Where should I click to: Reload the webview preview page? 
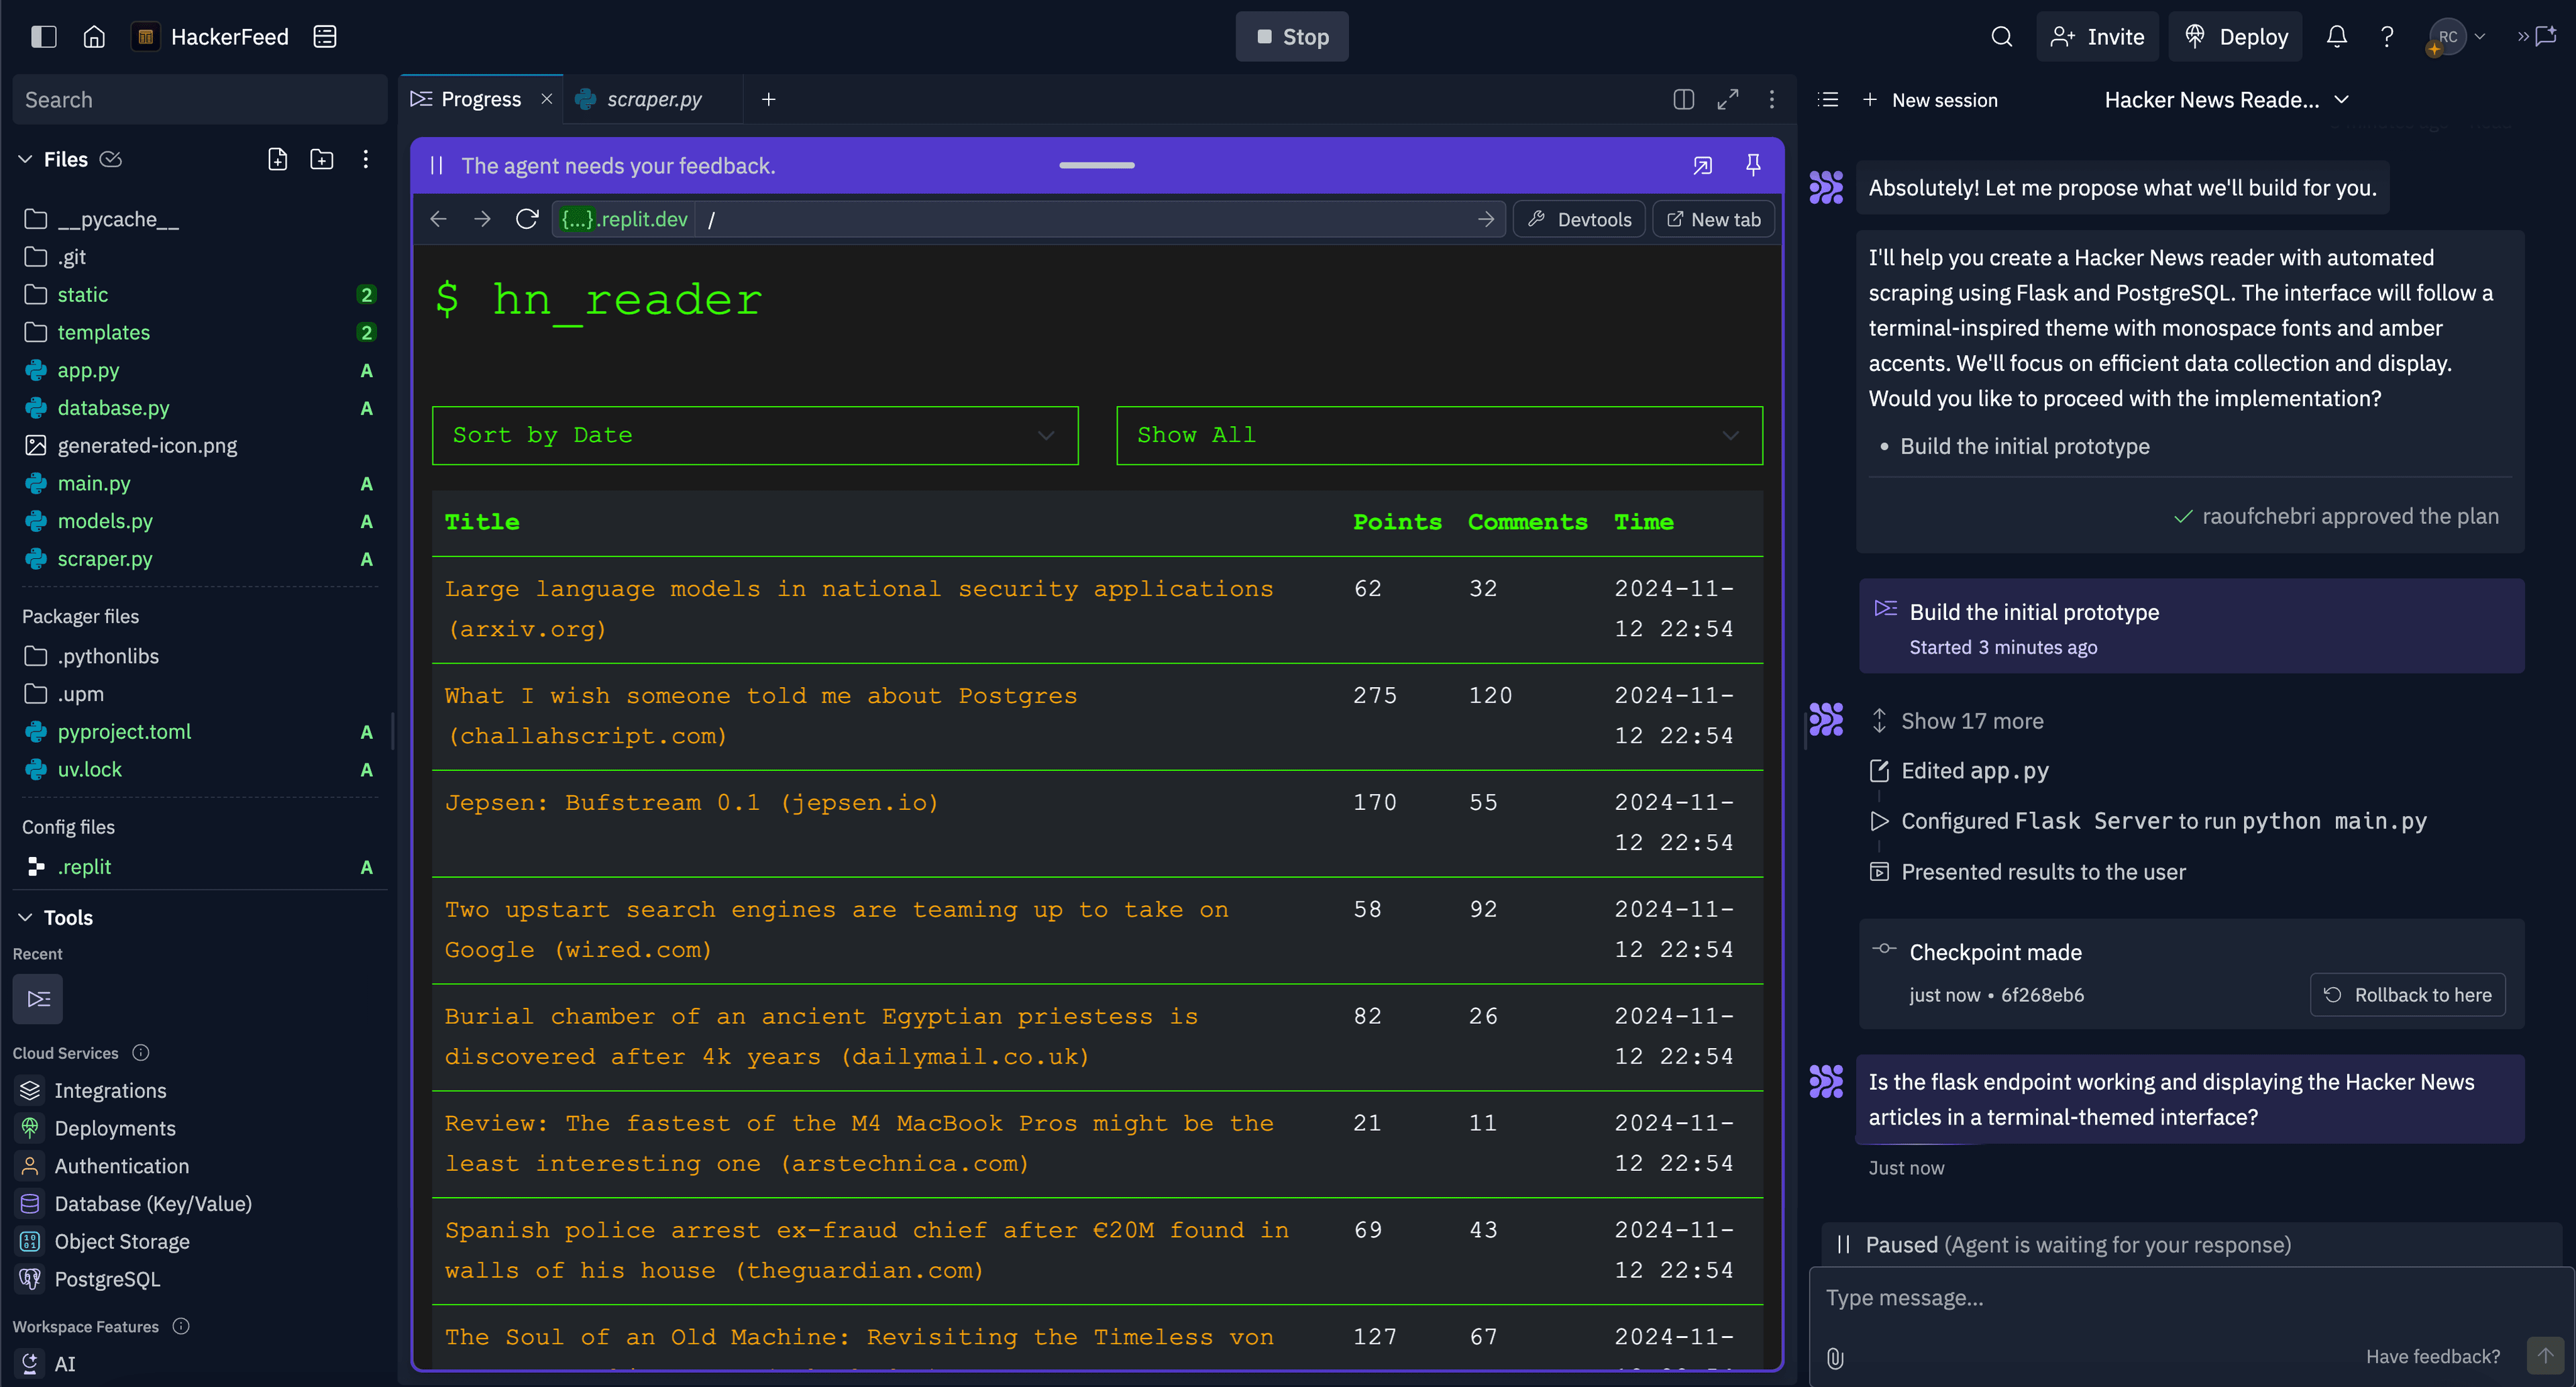click(527, 219)
